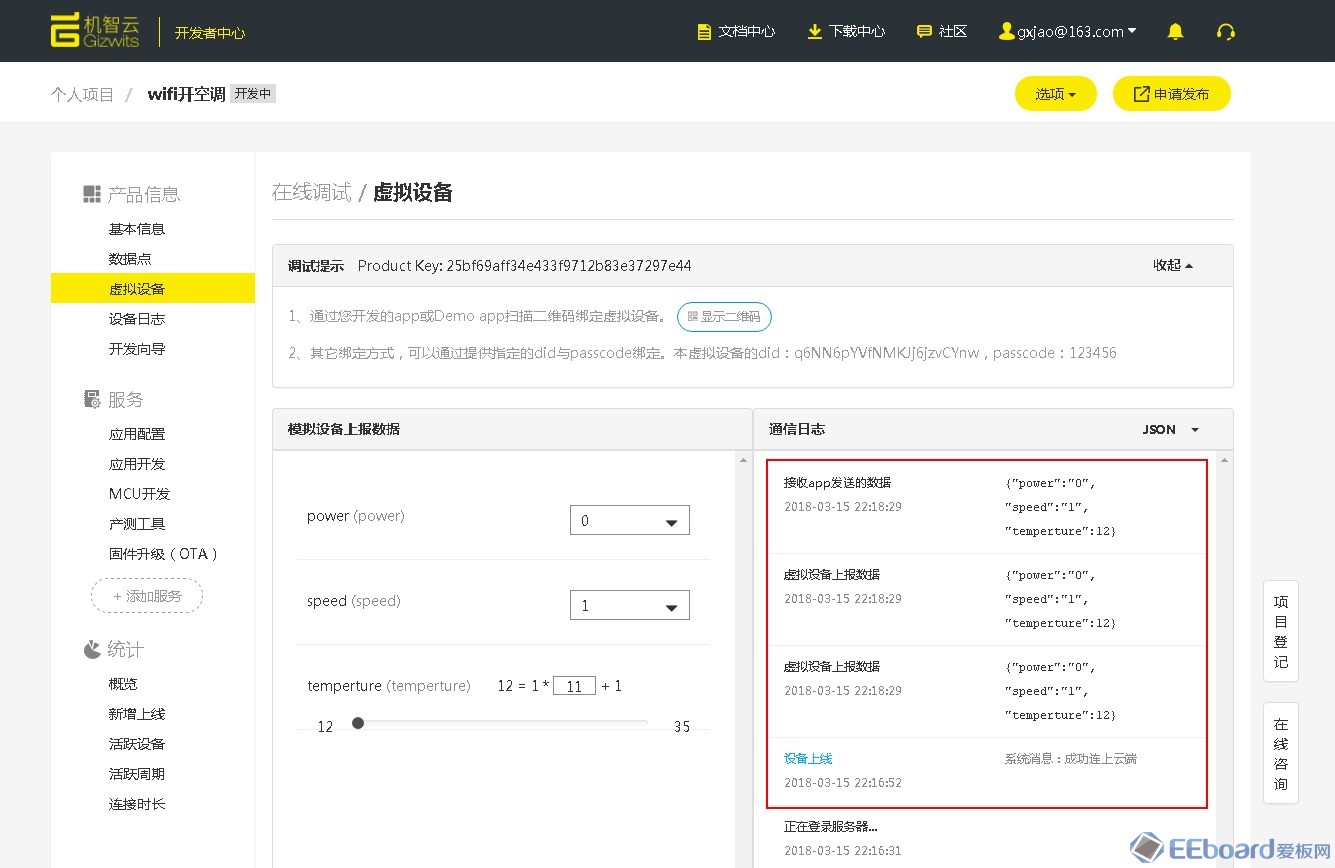Open 设备日志 in the sidebar

137,319
